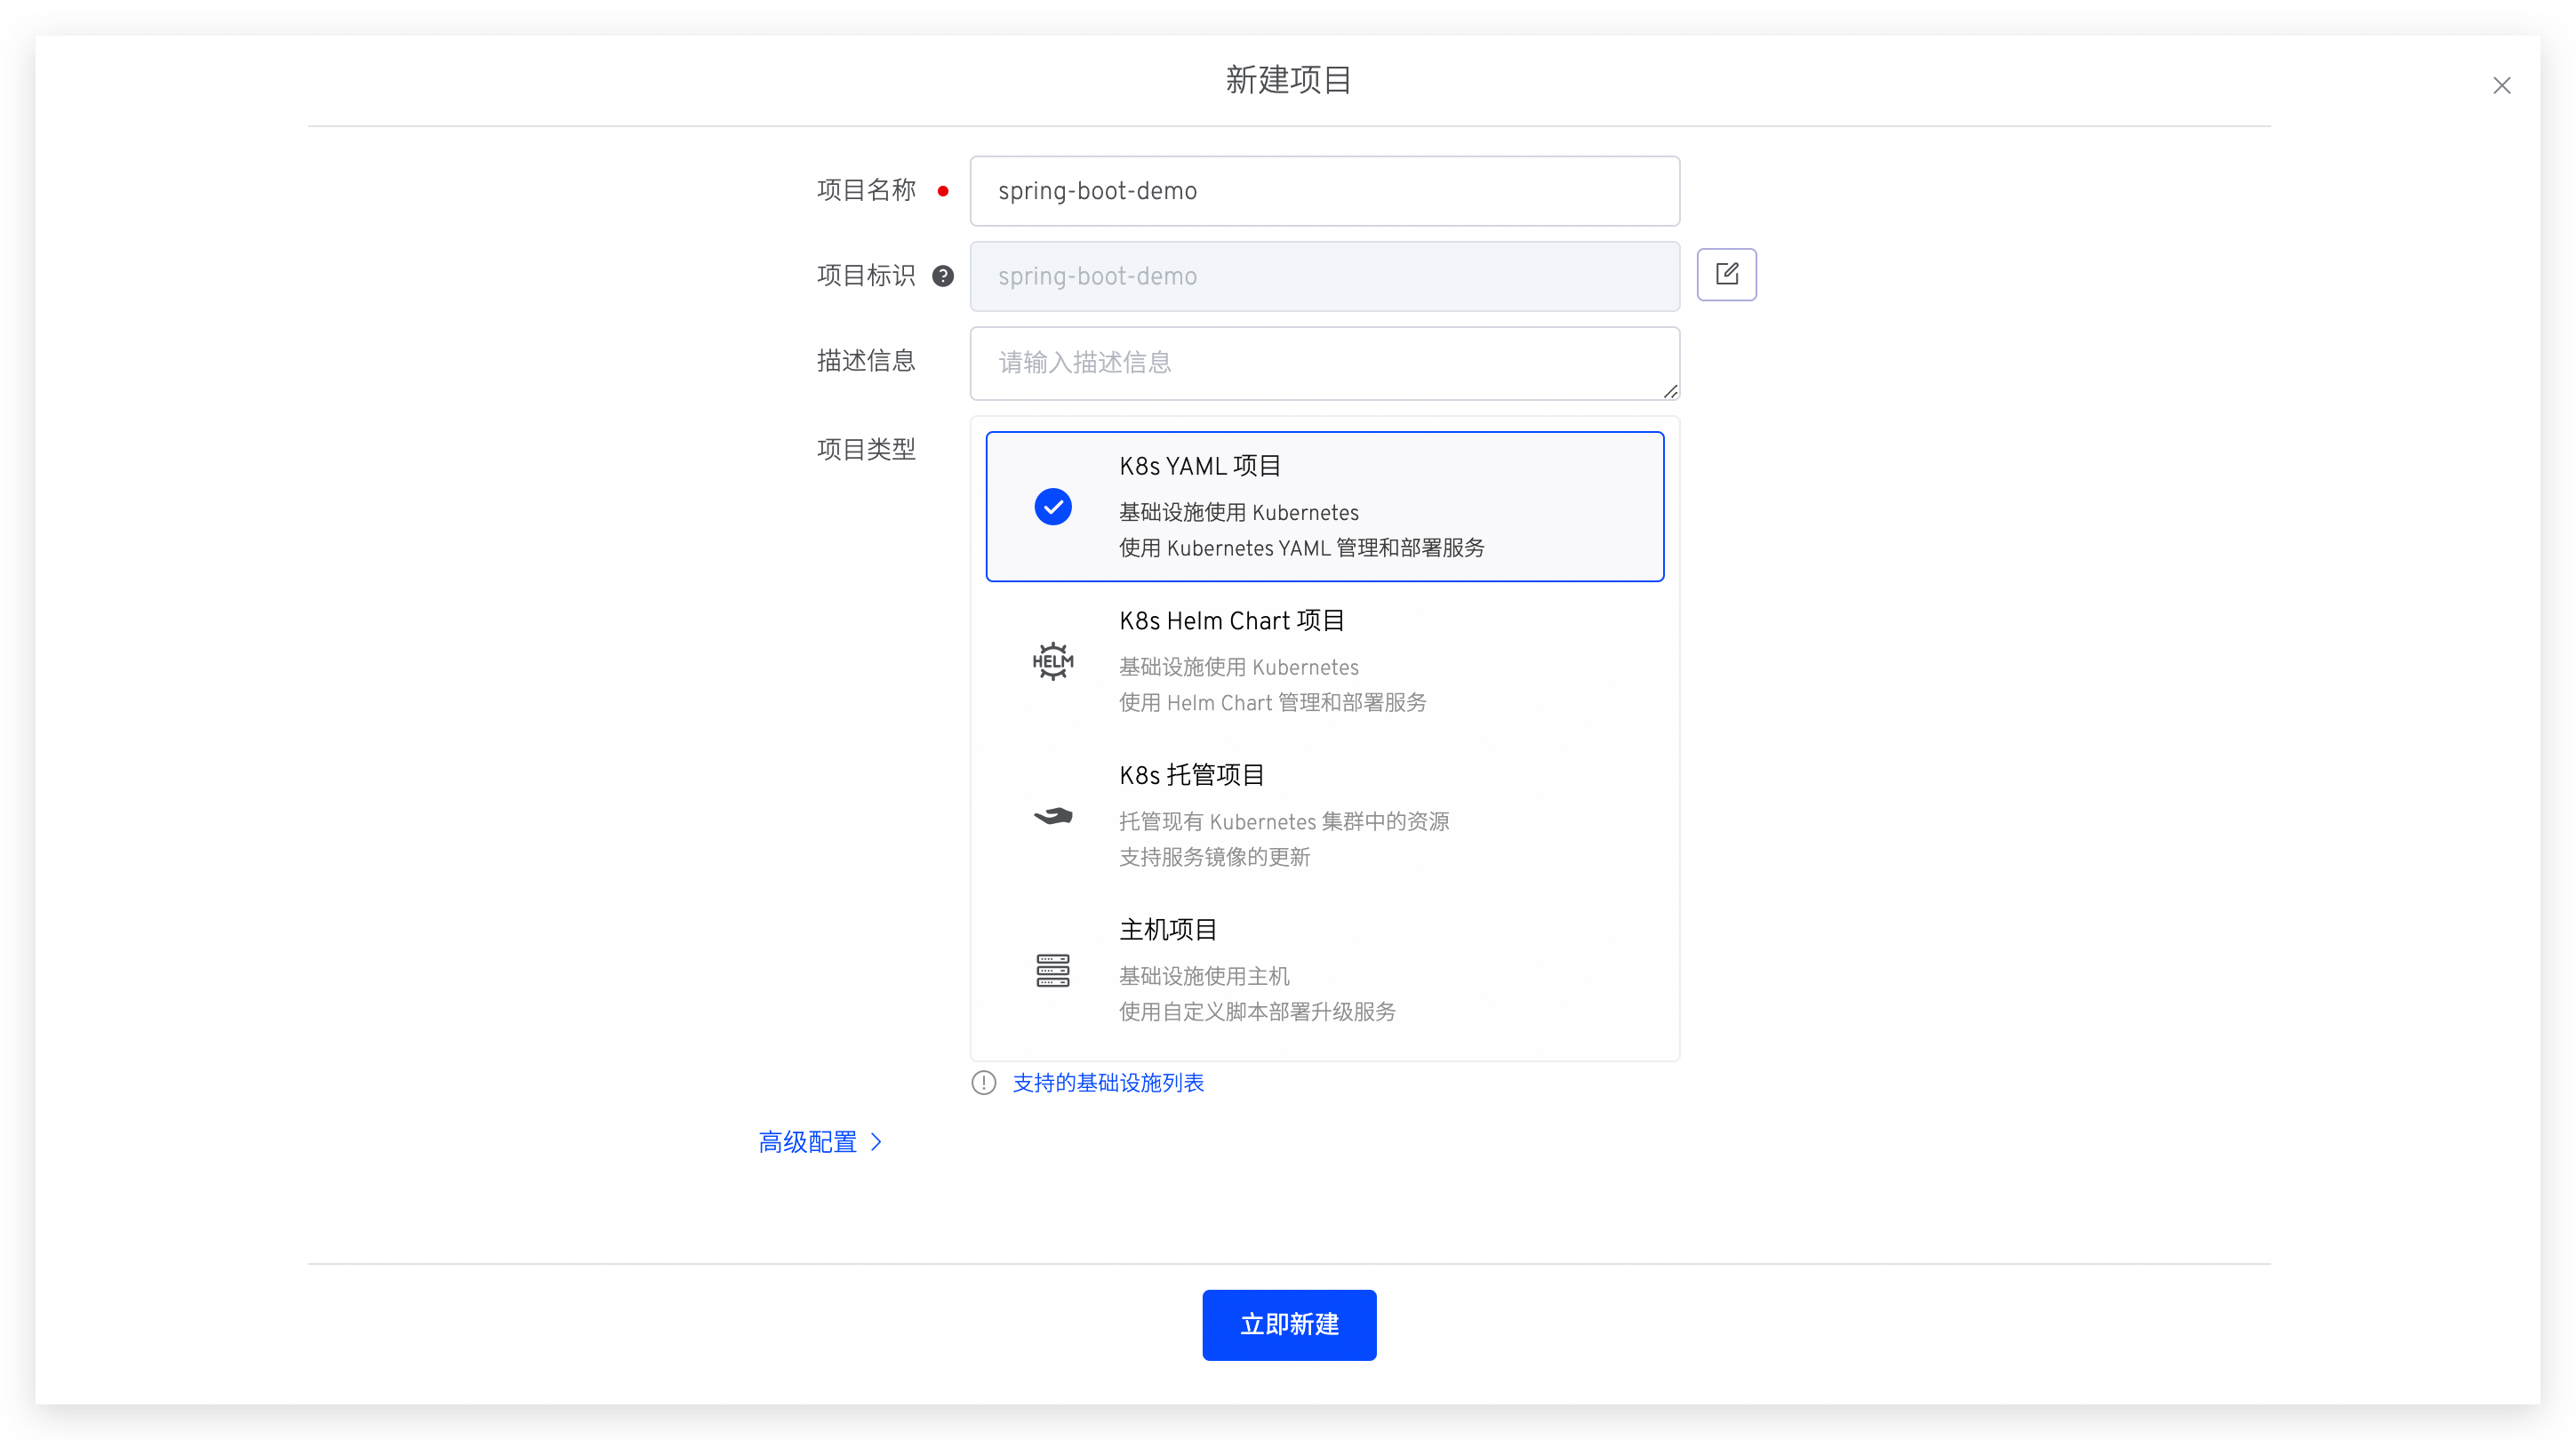2576x1440 pixels.
Task: Click the text 使用自定义脚本部署升级服务
Action: click(1257, 1012)
